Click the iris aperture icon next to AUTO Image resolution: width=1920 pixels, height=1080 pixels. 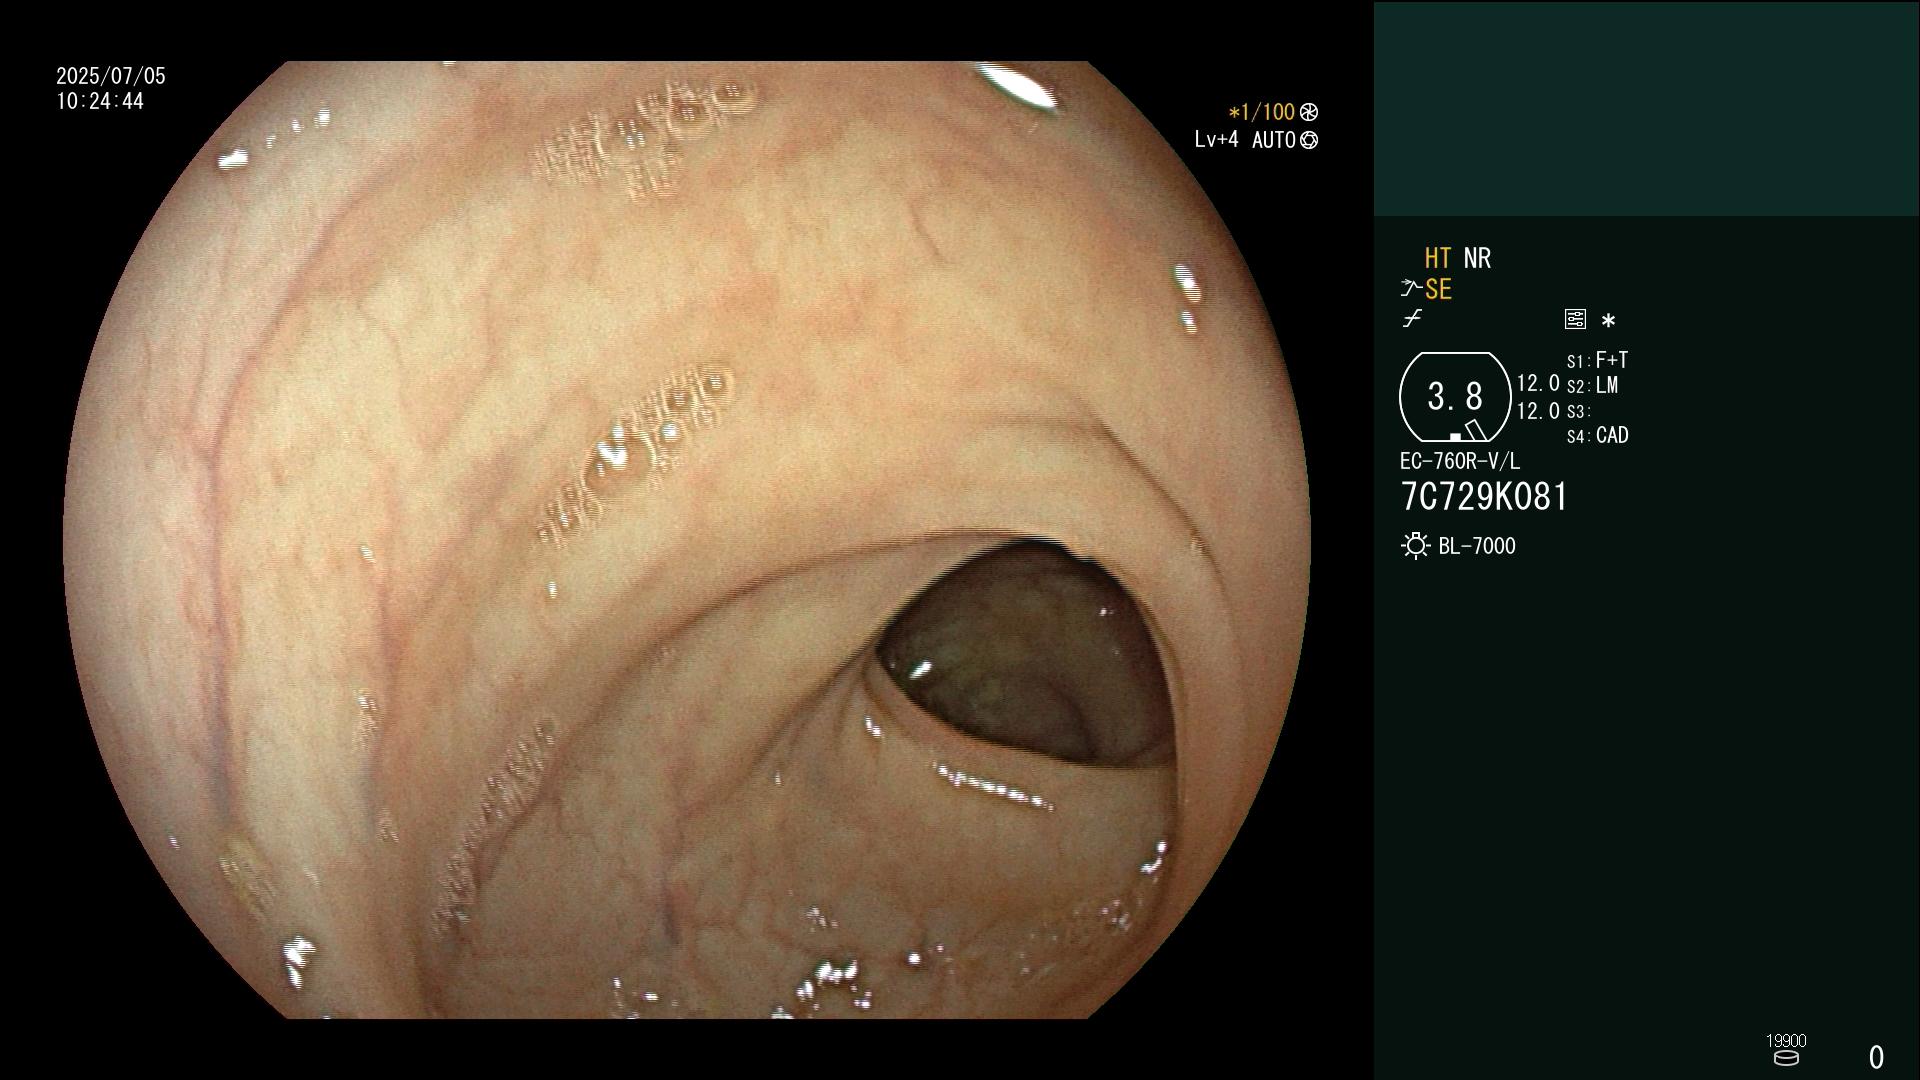coord(1309,140)
